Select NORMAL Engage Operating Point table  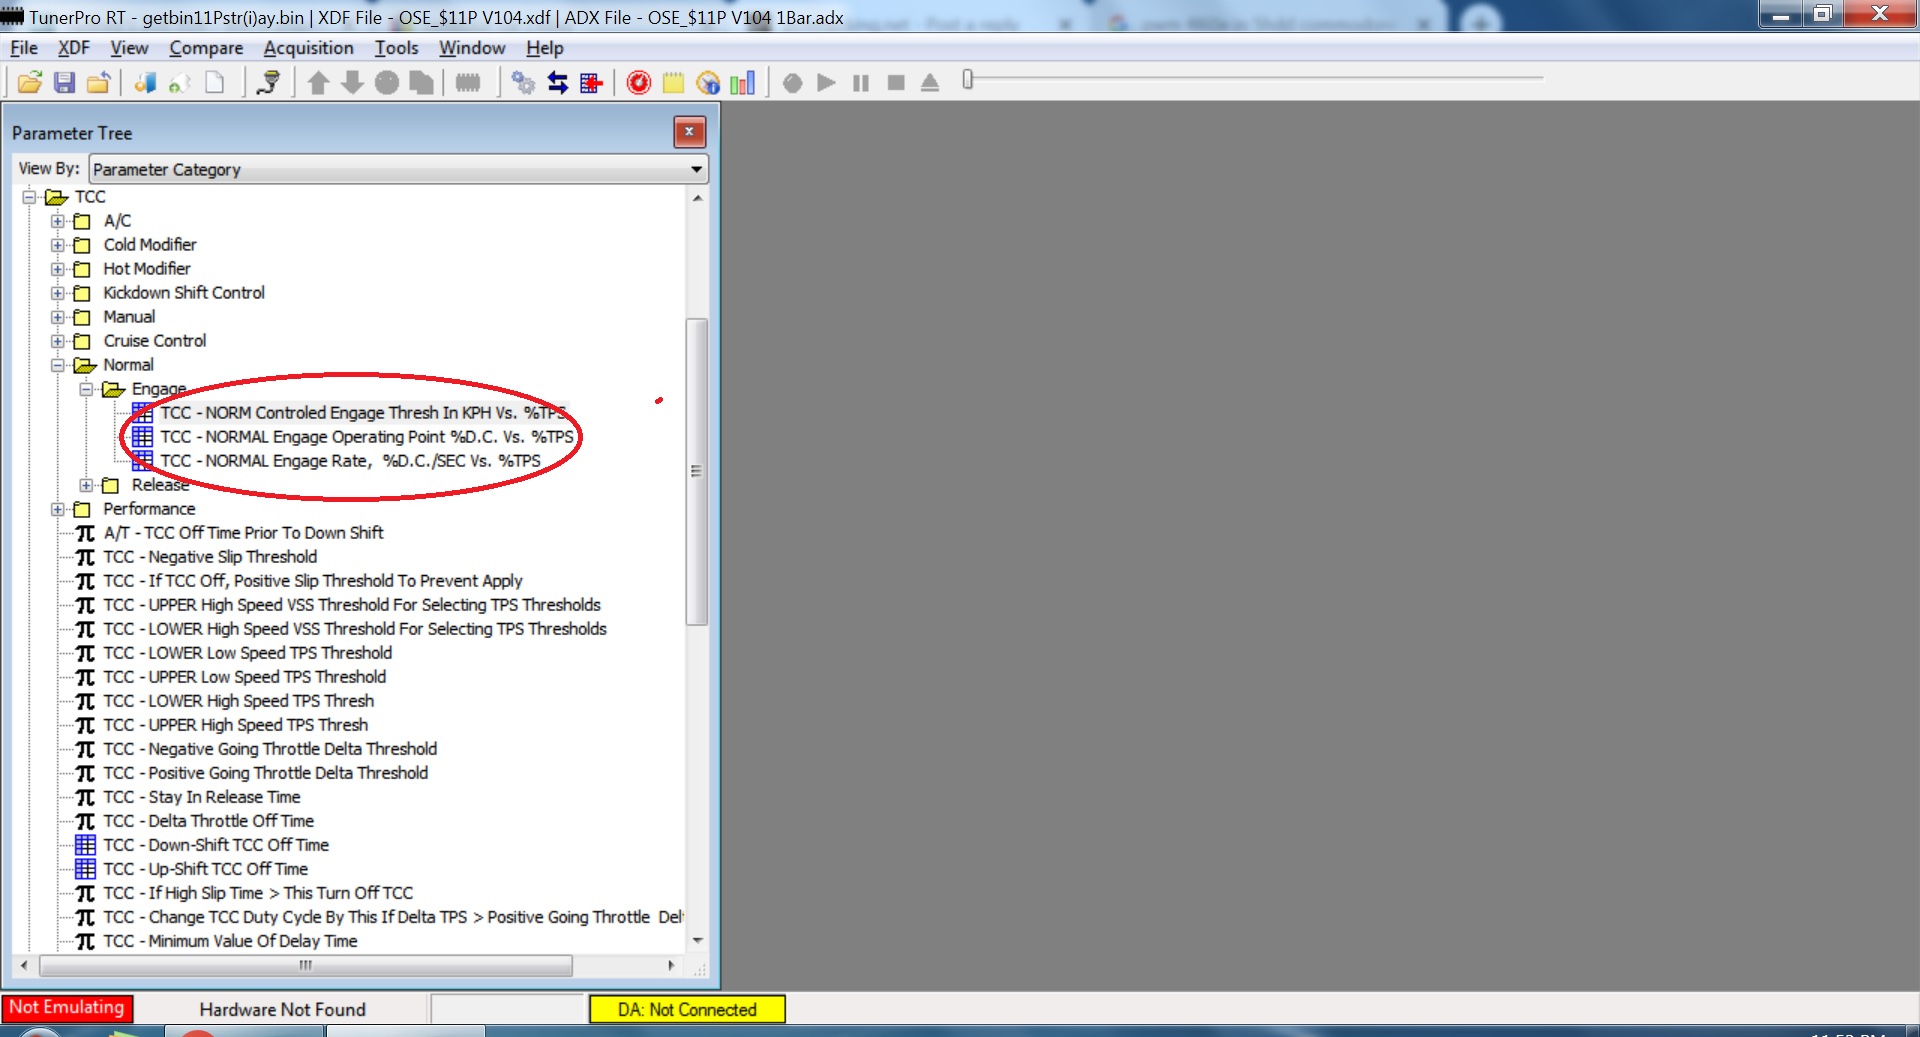(x=367, y=437)
